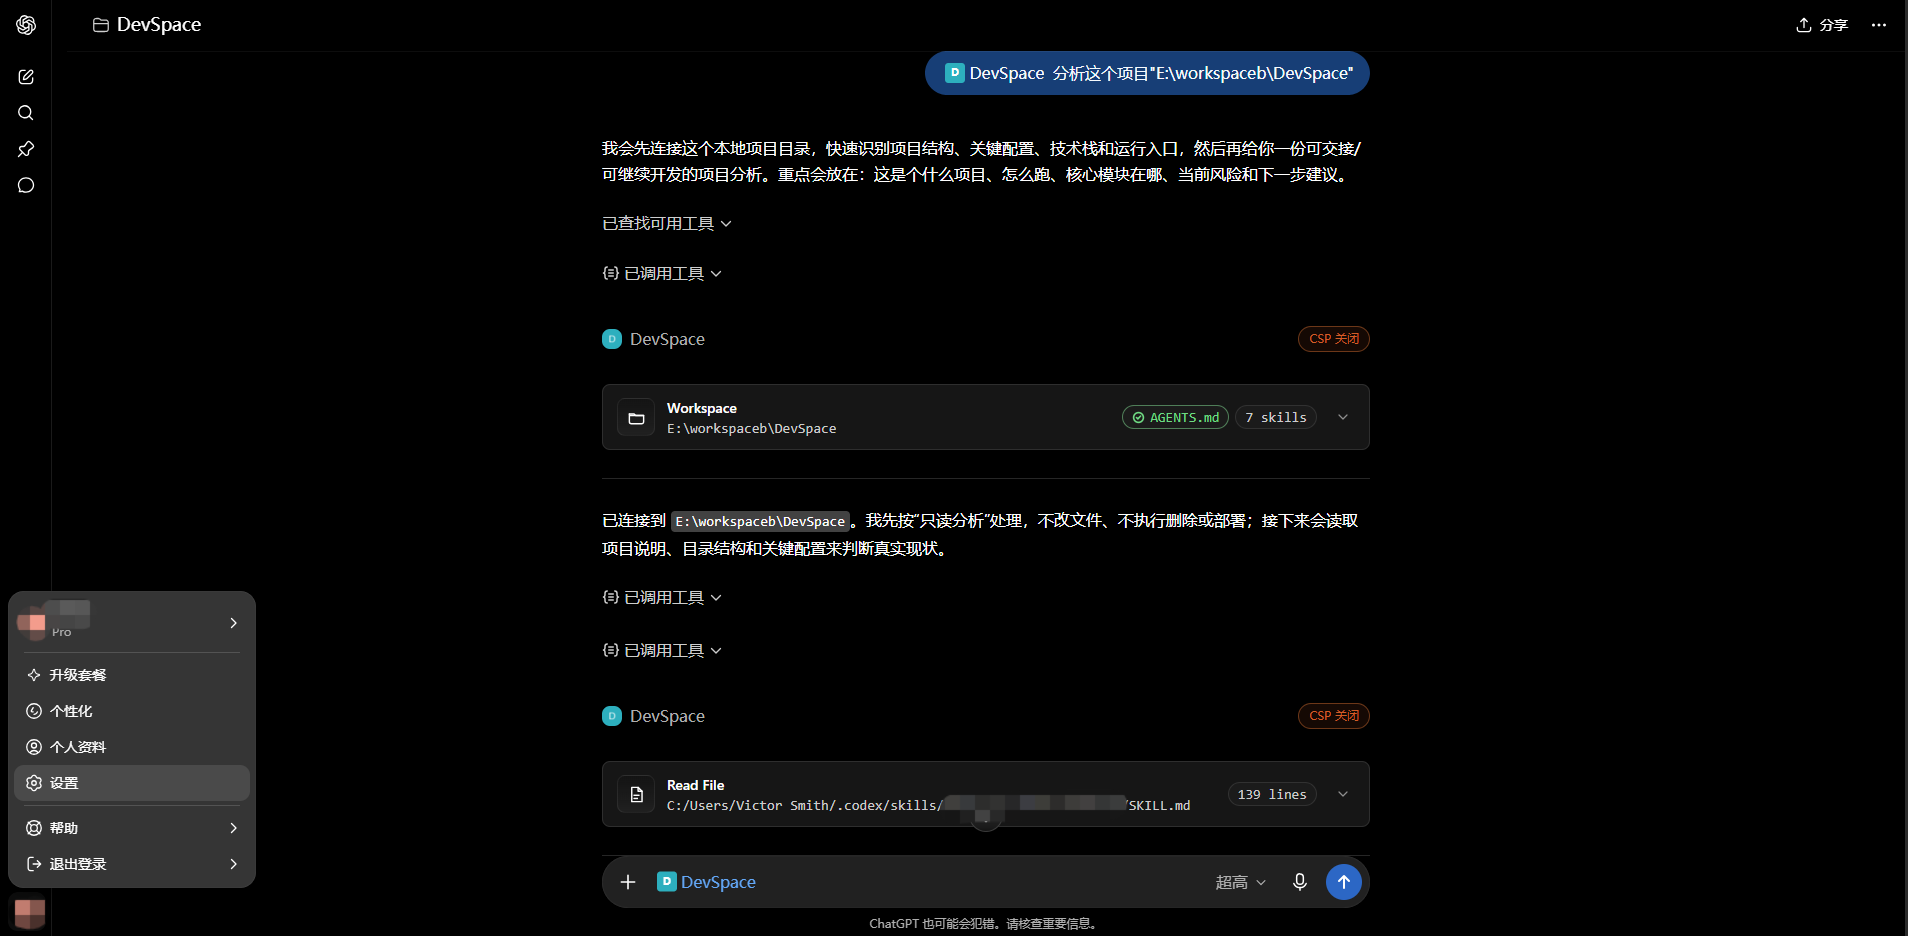The height and width of the screenshot is (936, 1908).
Task: Click the user message bubble with project path
Action: pos(1147,73)
